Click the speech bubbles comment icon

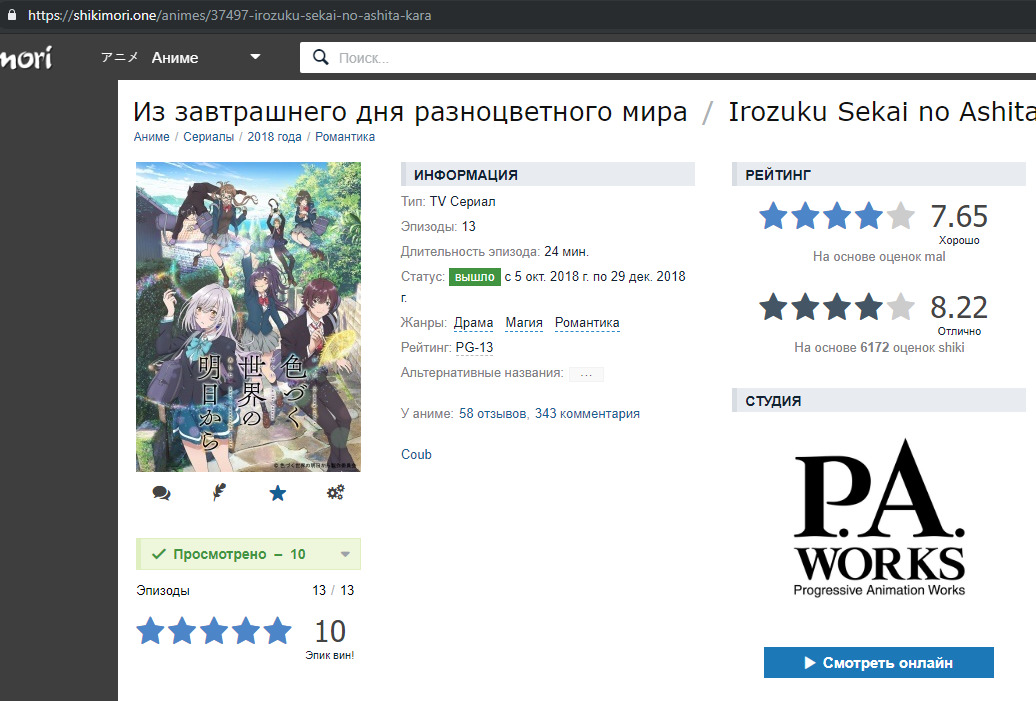[161, 493]
